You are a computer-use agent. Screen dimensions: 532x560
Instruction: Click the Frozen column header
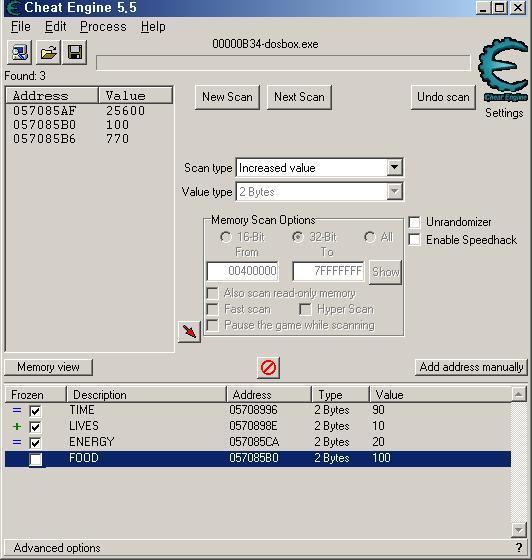point(36,395)
